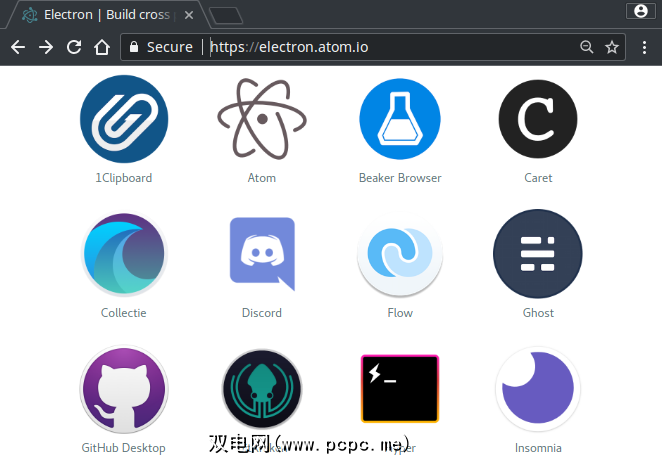Click the Collectie wave icon

(124, 254)
